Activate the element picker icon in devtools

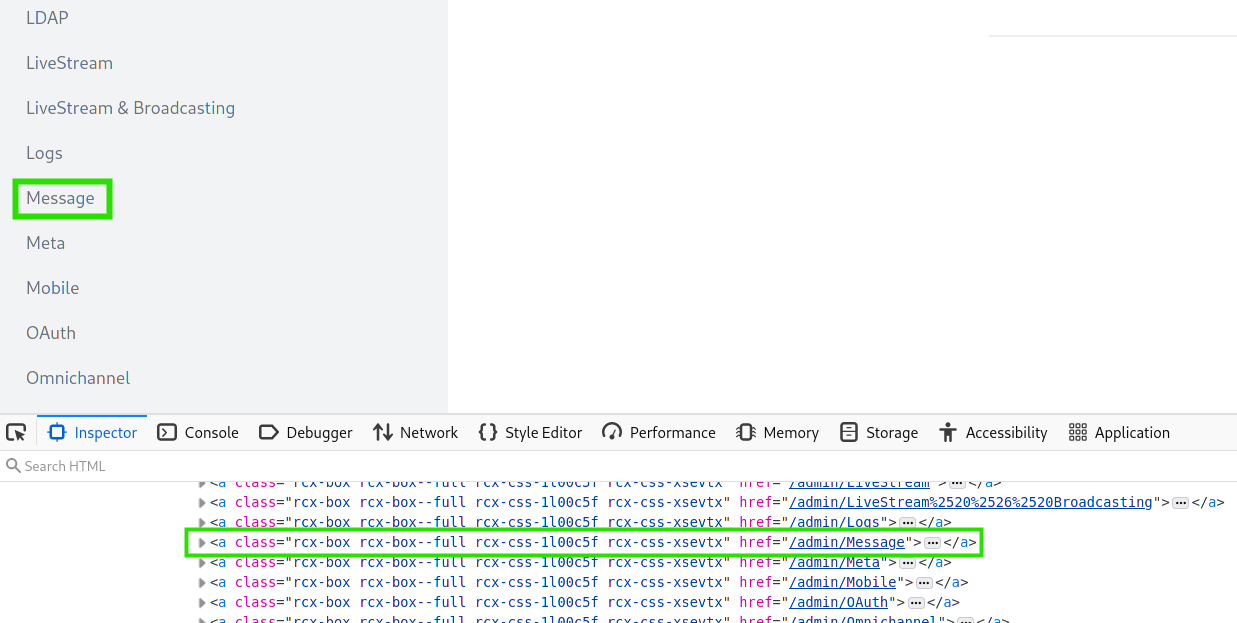[x=16, y=432]
